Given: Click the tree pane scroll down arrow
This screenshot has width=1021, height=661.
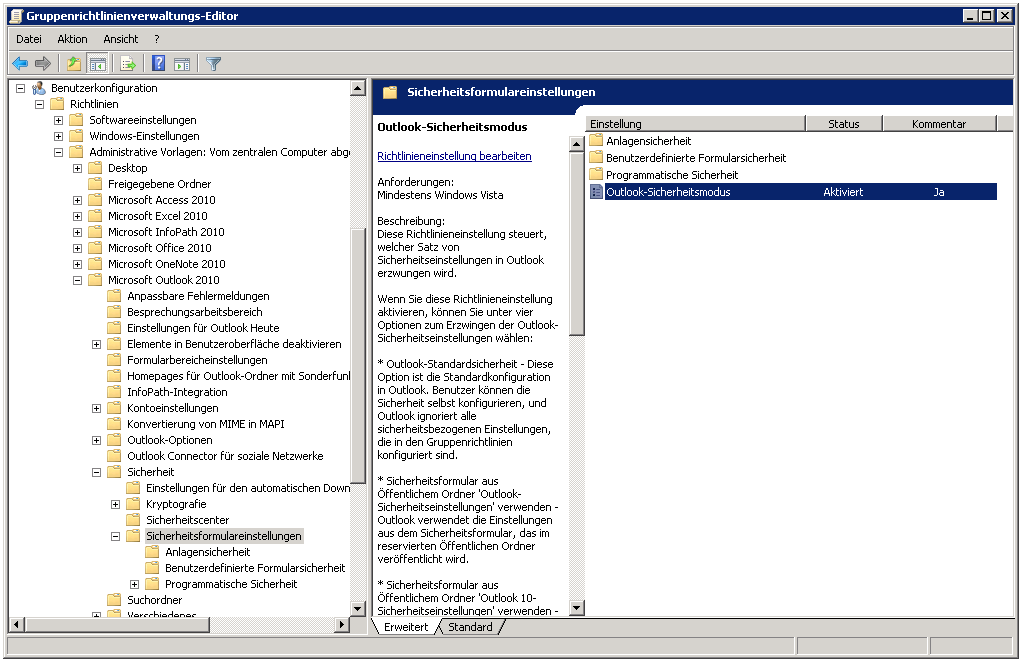Looking at the screenshot, I should click(357, 608).
